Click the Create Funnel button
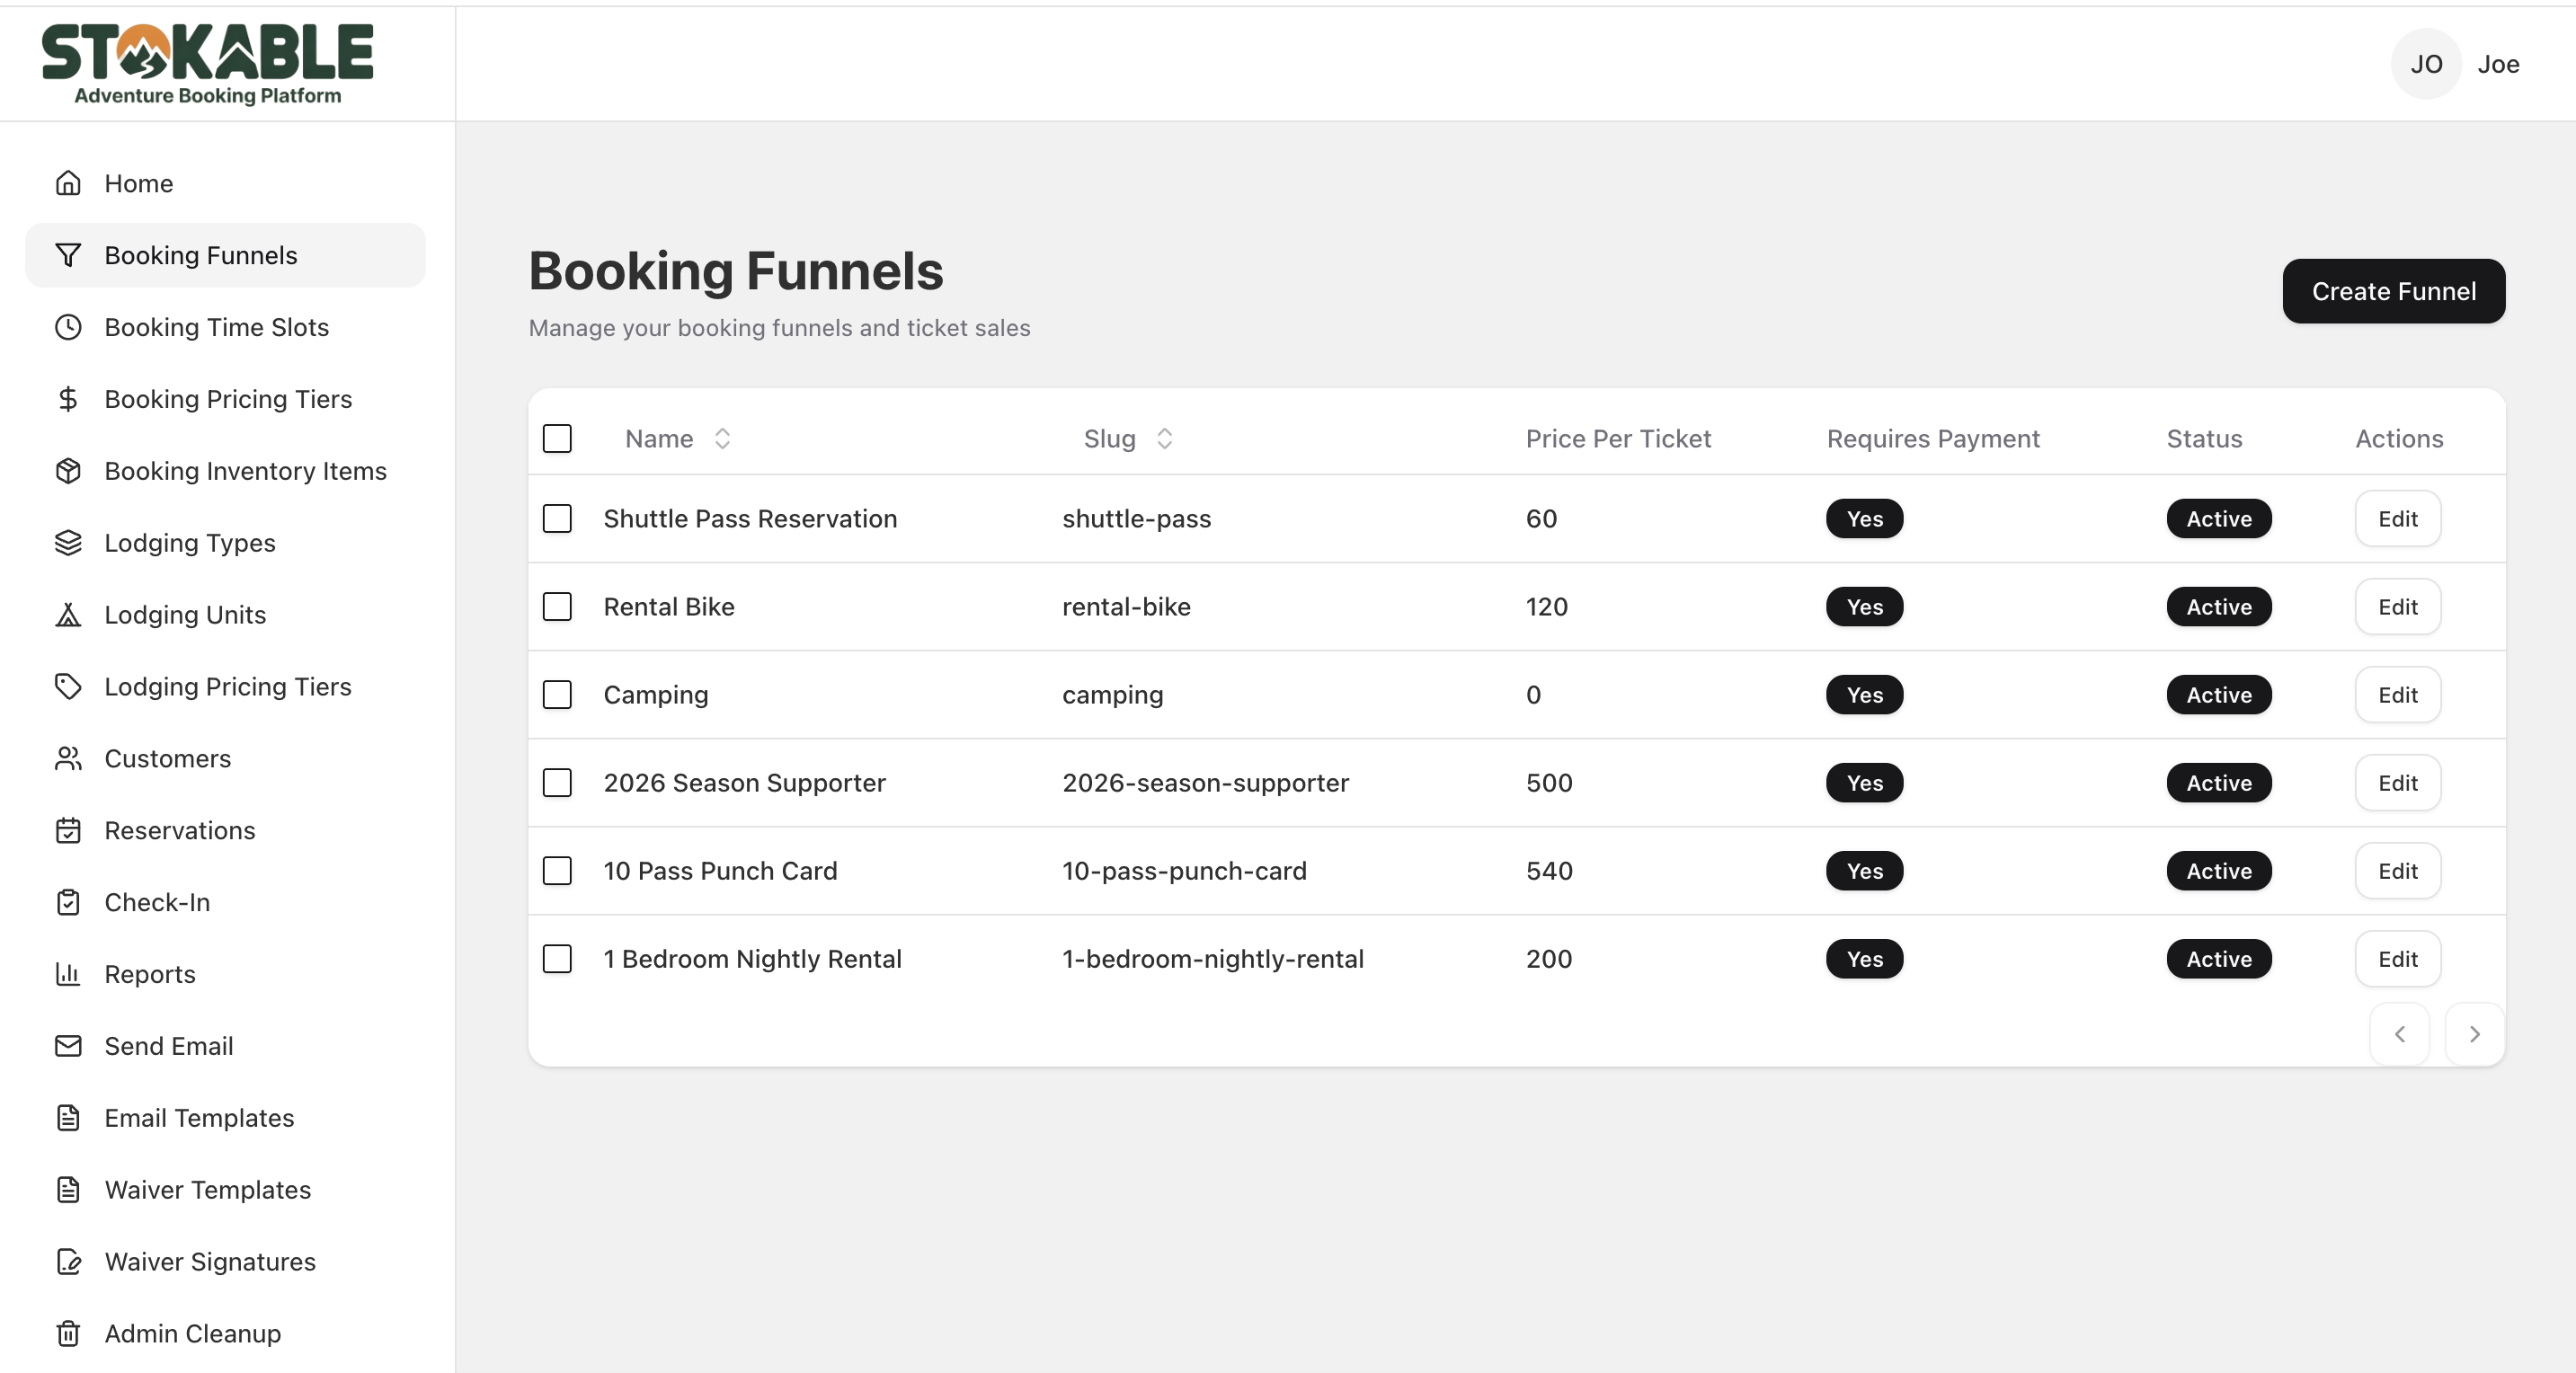The width and height of the screenshot is (2576, 1373). (2393, 291)
